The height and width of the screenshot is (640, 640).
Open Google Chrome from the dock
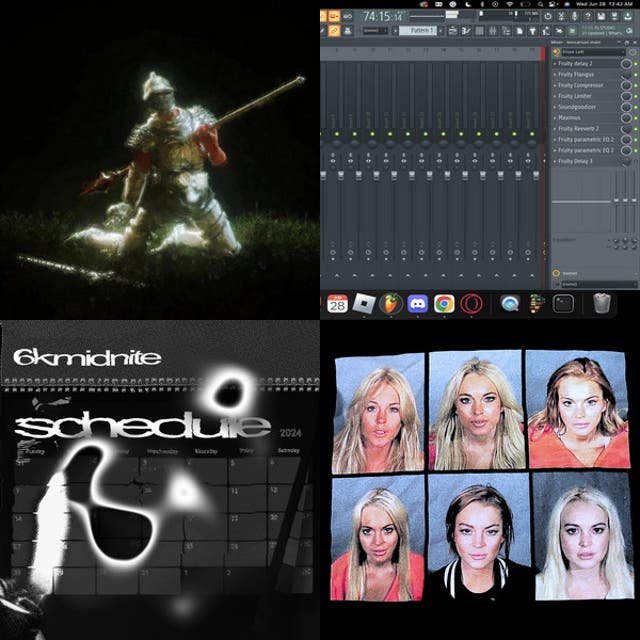[x=444, y=304]
